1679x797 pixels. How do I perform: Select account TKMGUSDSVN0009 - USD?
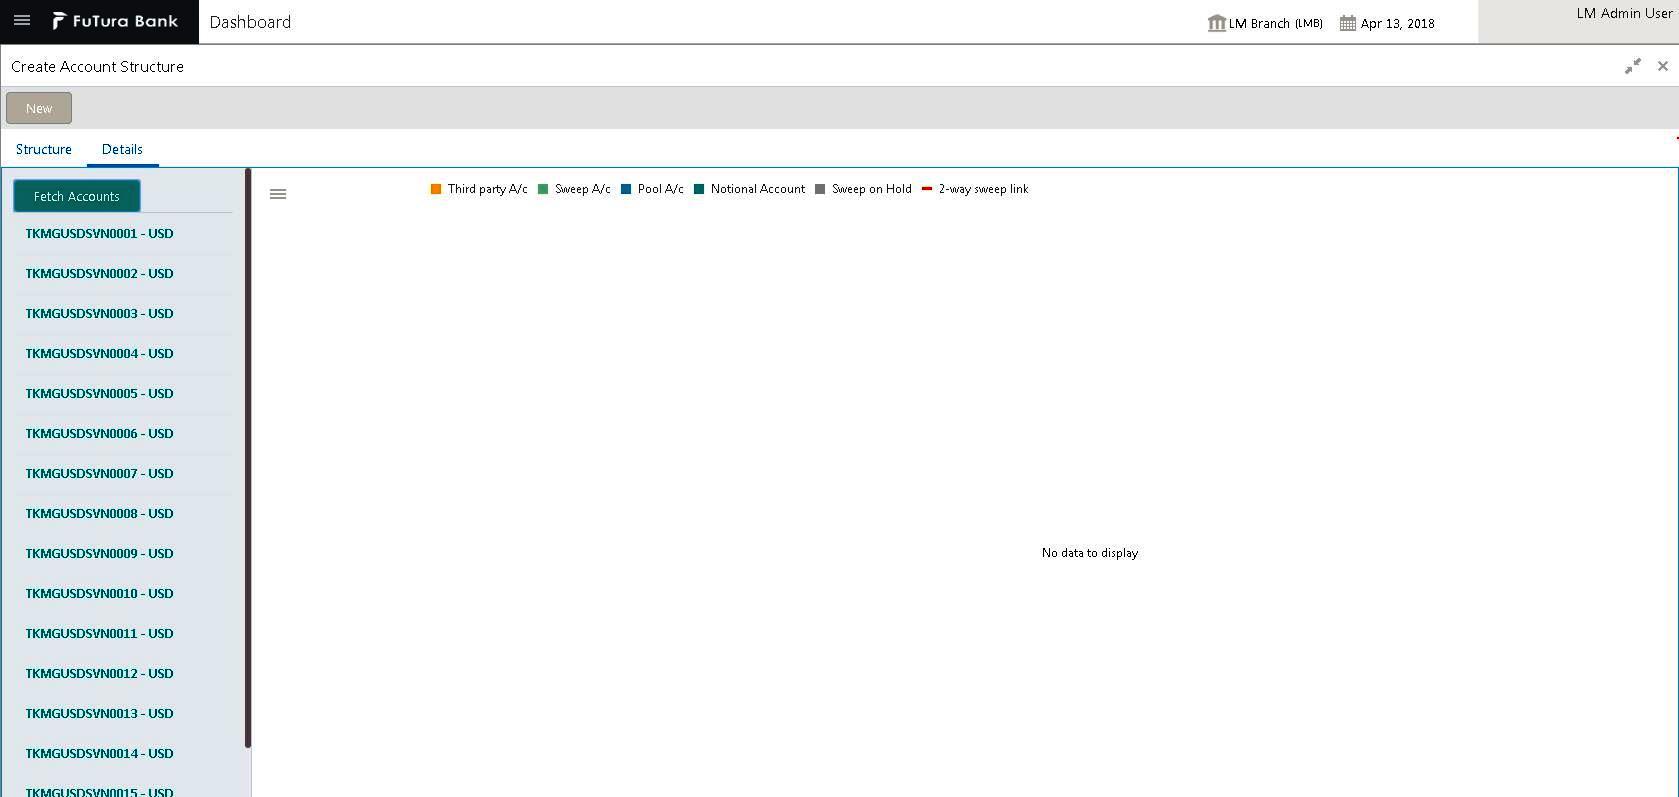click(x=99, y=554)
